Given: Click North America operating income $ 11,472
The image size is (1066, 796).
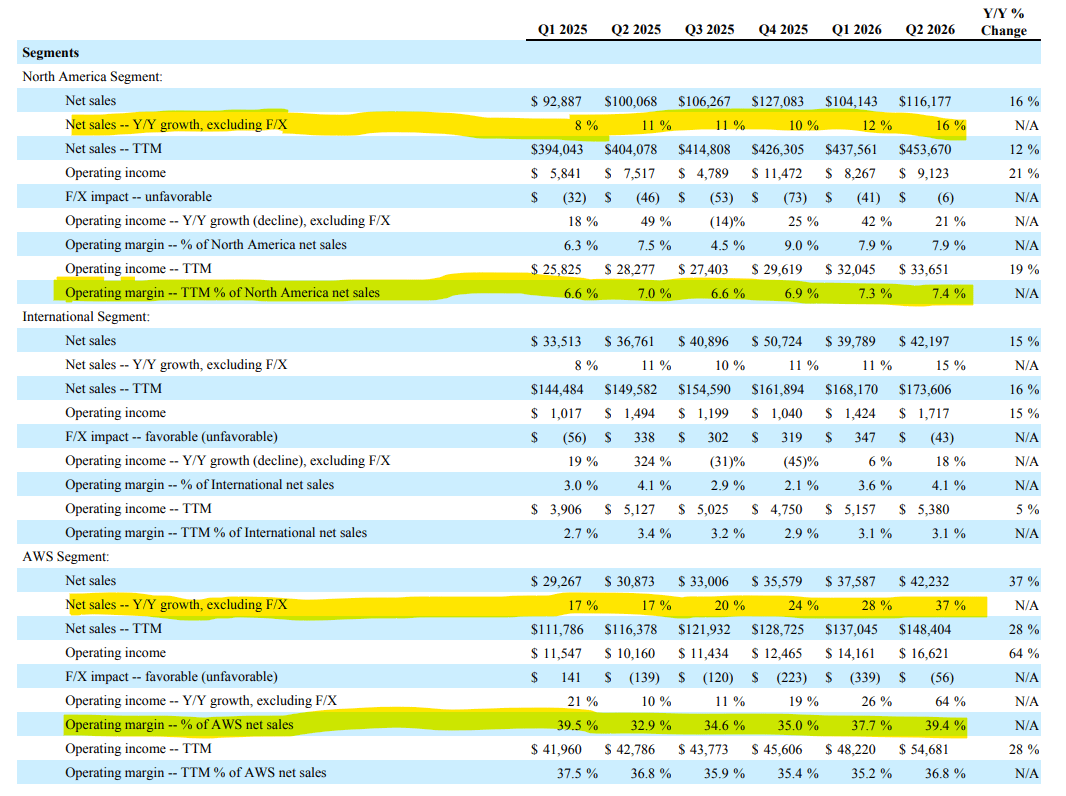Looking at the screenshot, I should (777, 173).
